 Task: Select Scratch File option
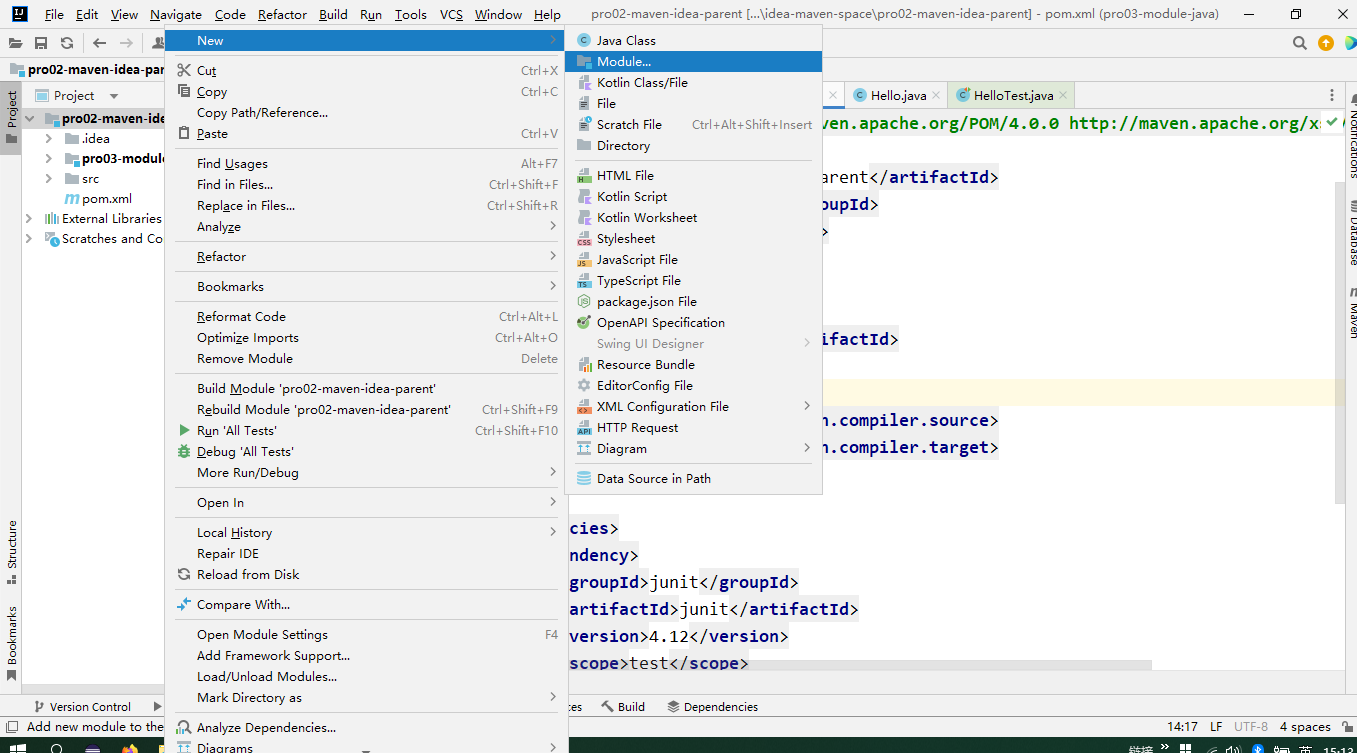point(693,124)
